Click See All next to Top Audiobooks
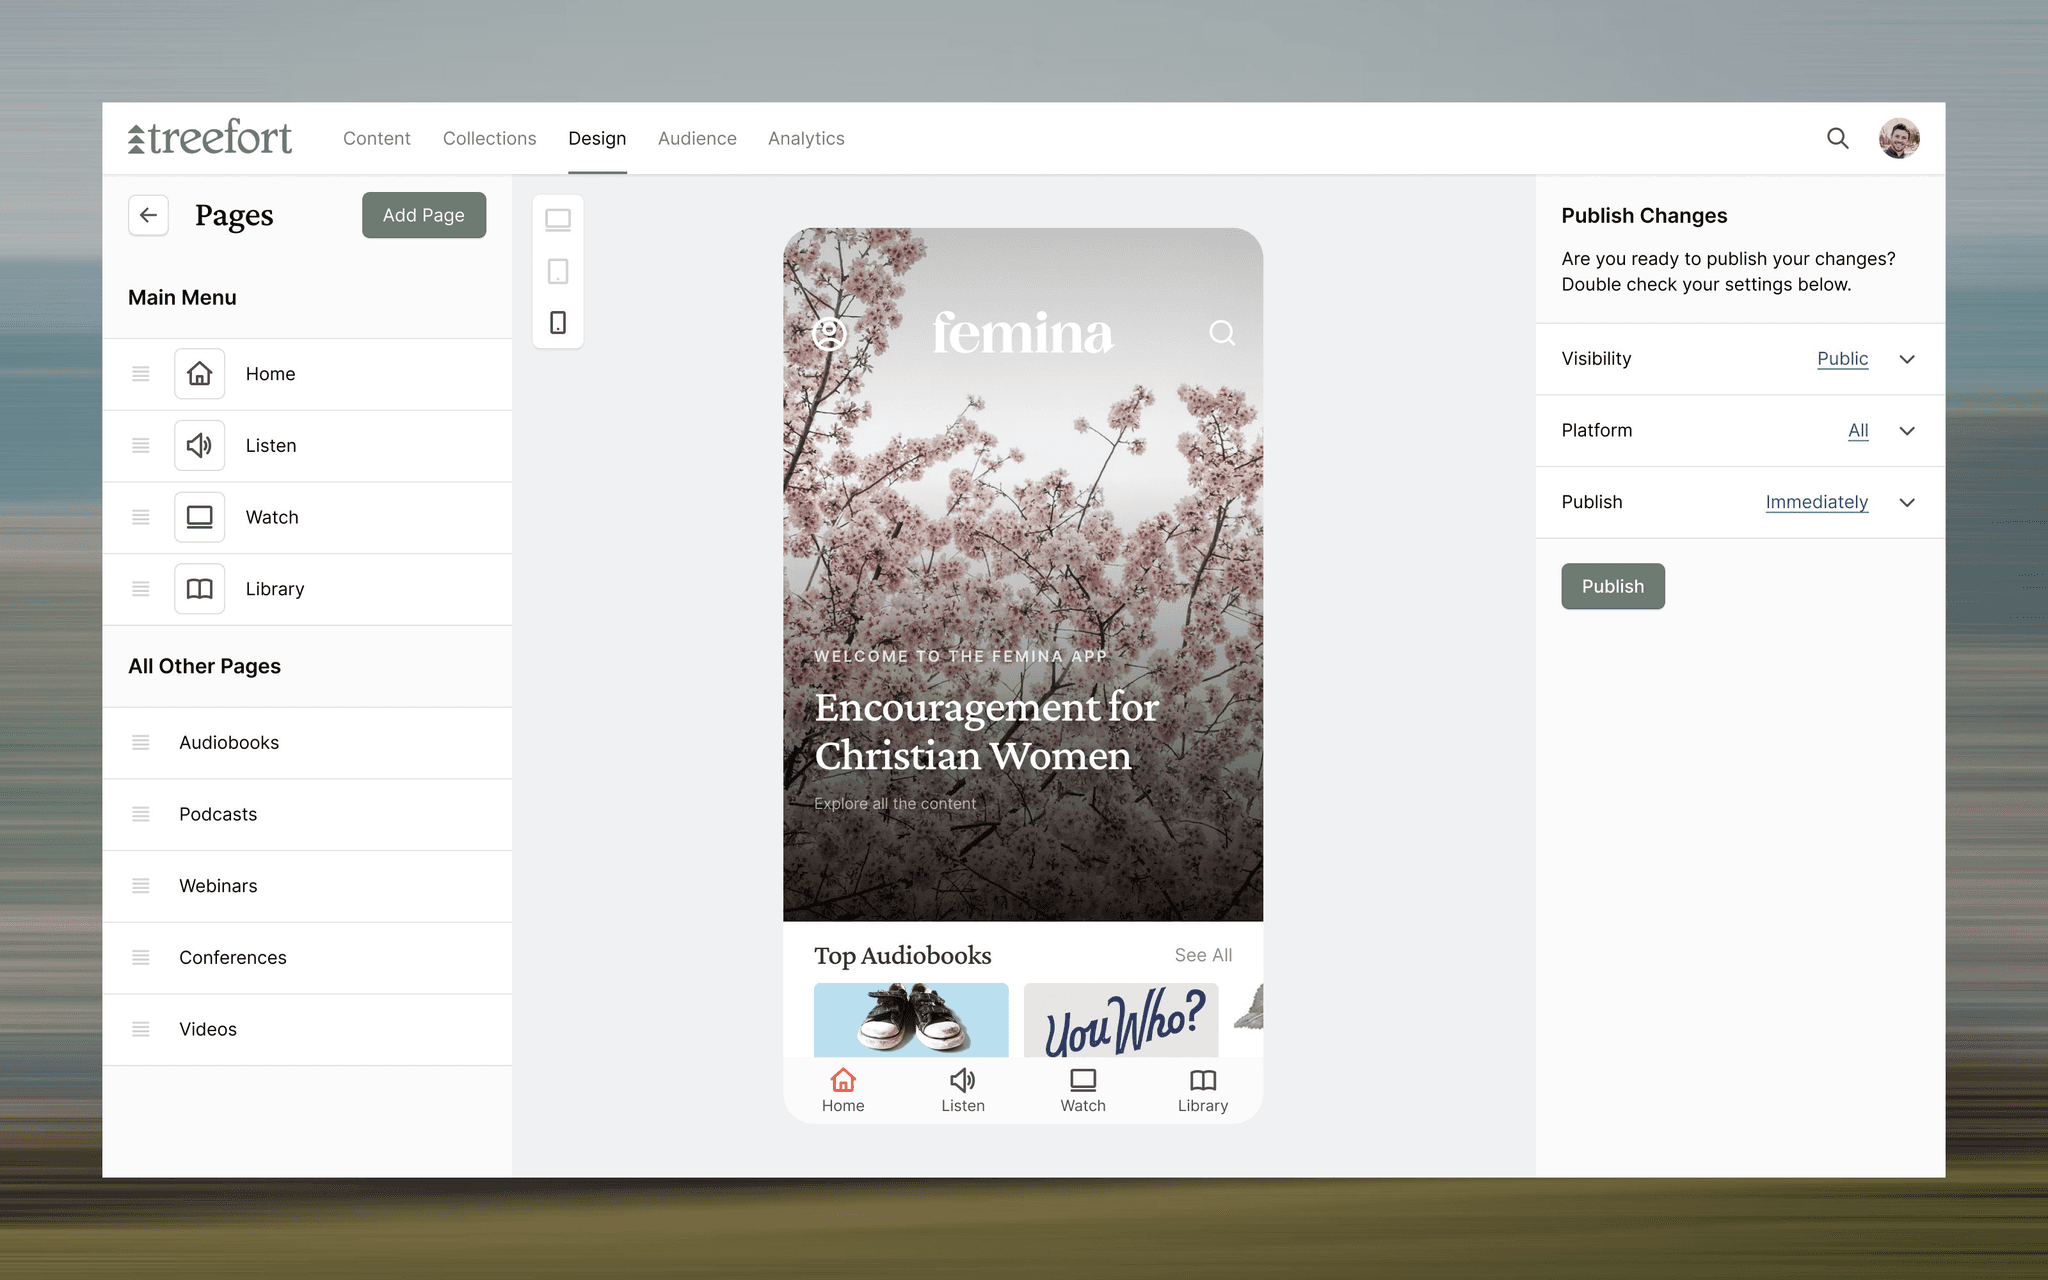This screenshot has height=1280, width=2048. point(1203,955)
